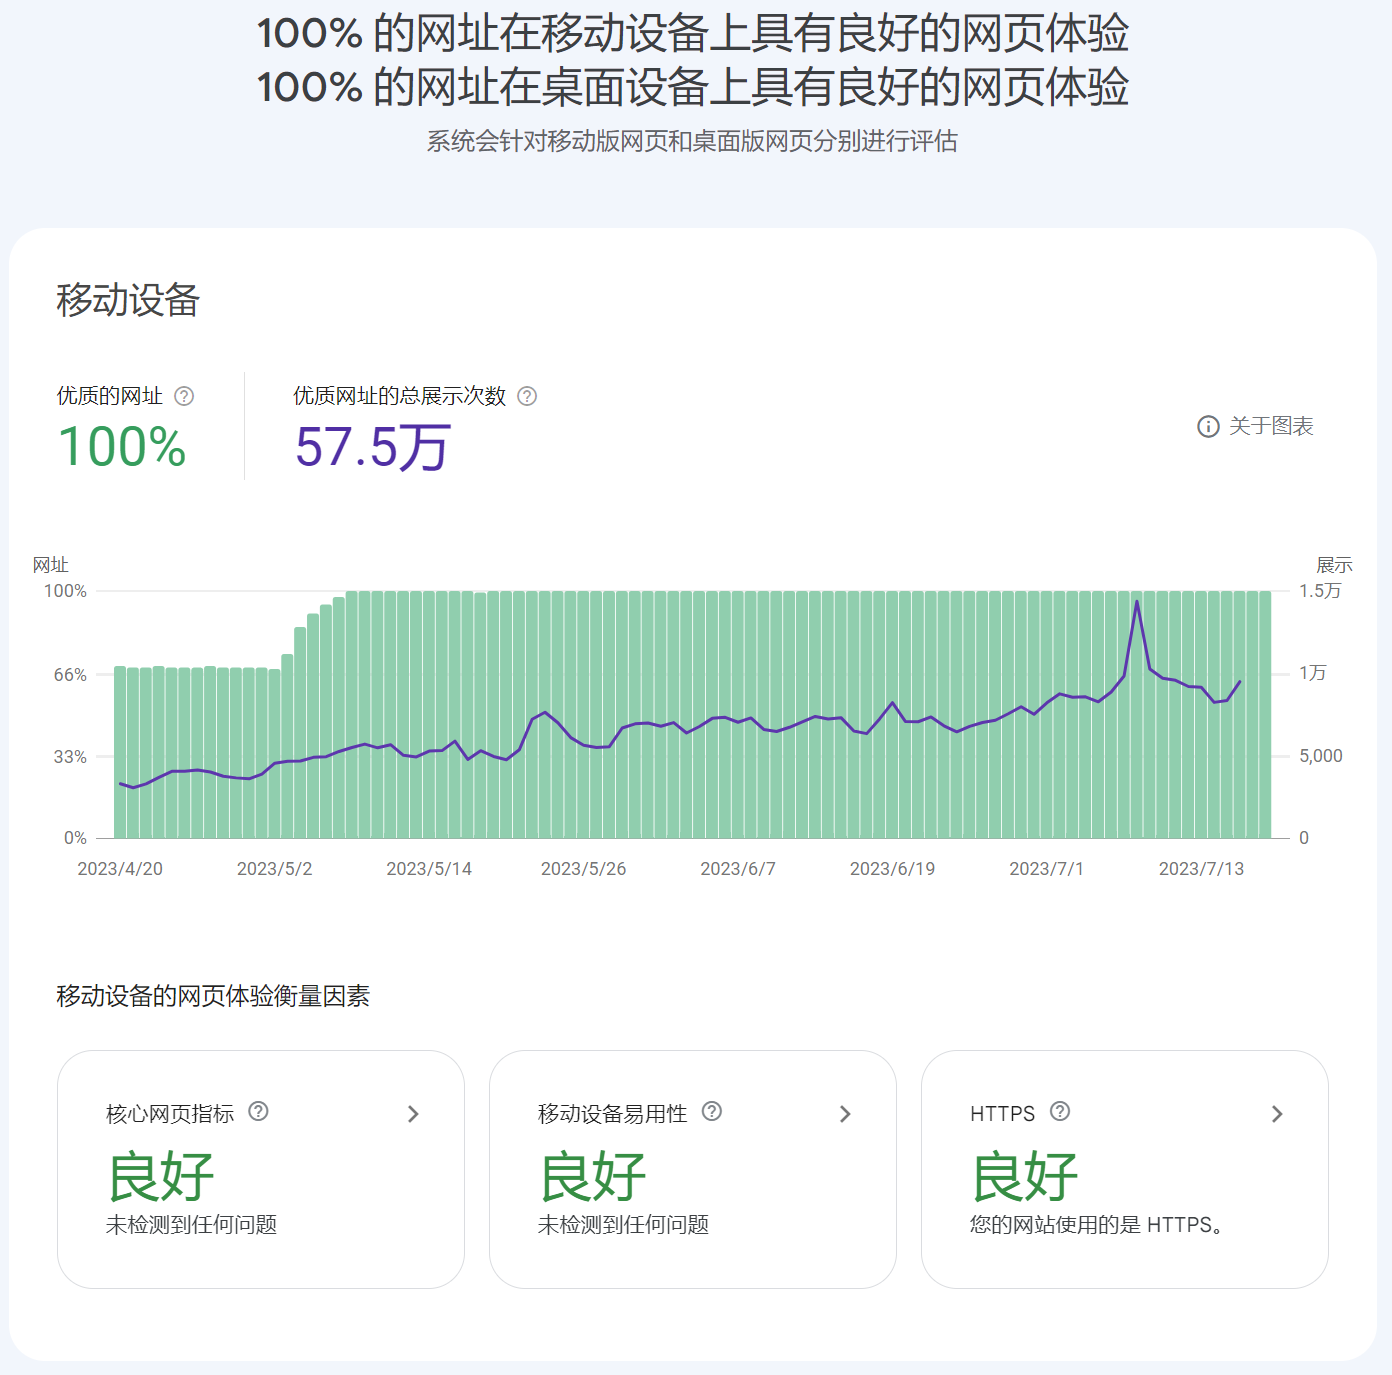This screenshot has height=1375, width=1392.
Task: Open help icon next to 核心网页指标
Action: click(258, 1111)
